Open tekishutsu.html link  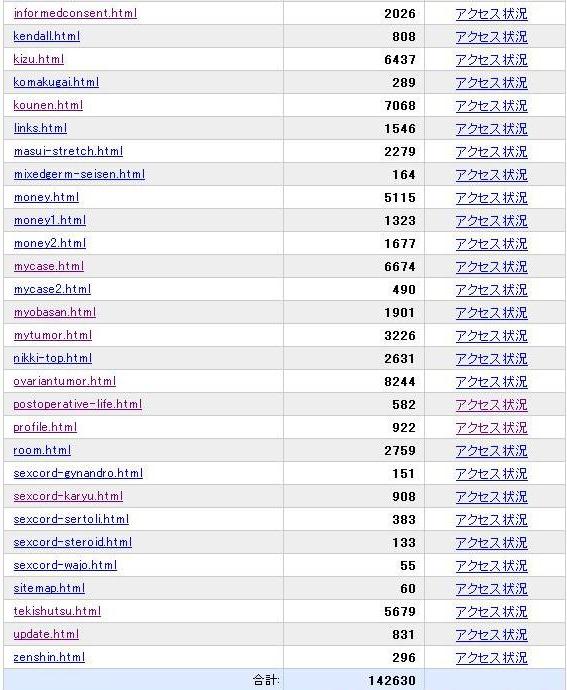click(x=57, y=611)
